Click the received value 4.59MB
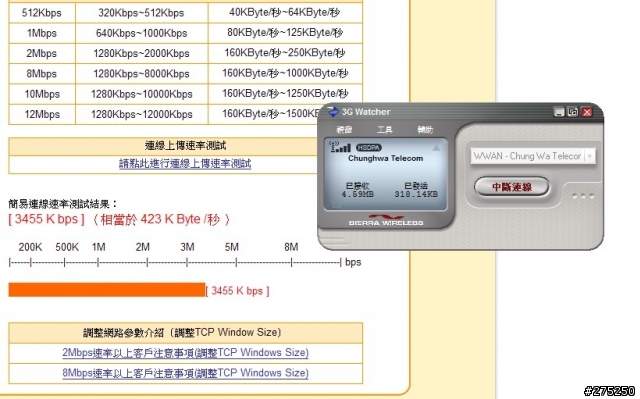 358,195
